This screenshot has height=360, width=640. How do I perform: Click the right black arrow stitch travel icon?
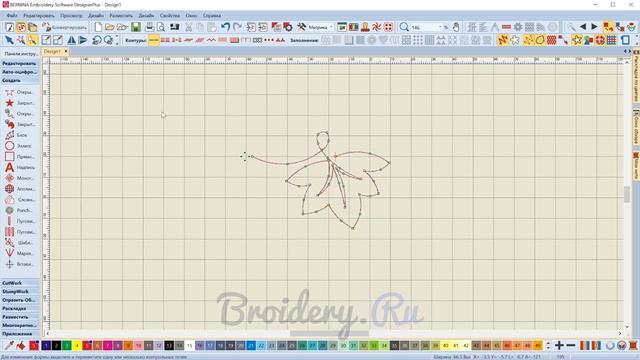pyautogui.click(x=594, y=27)
